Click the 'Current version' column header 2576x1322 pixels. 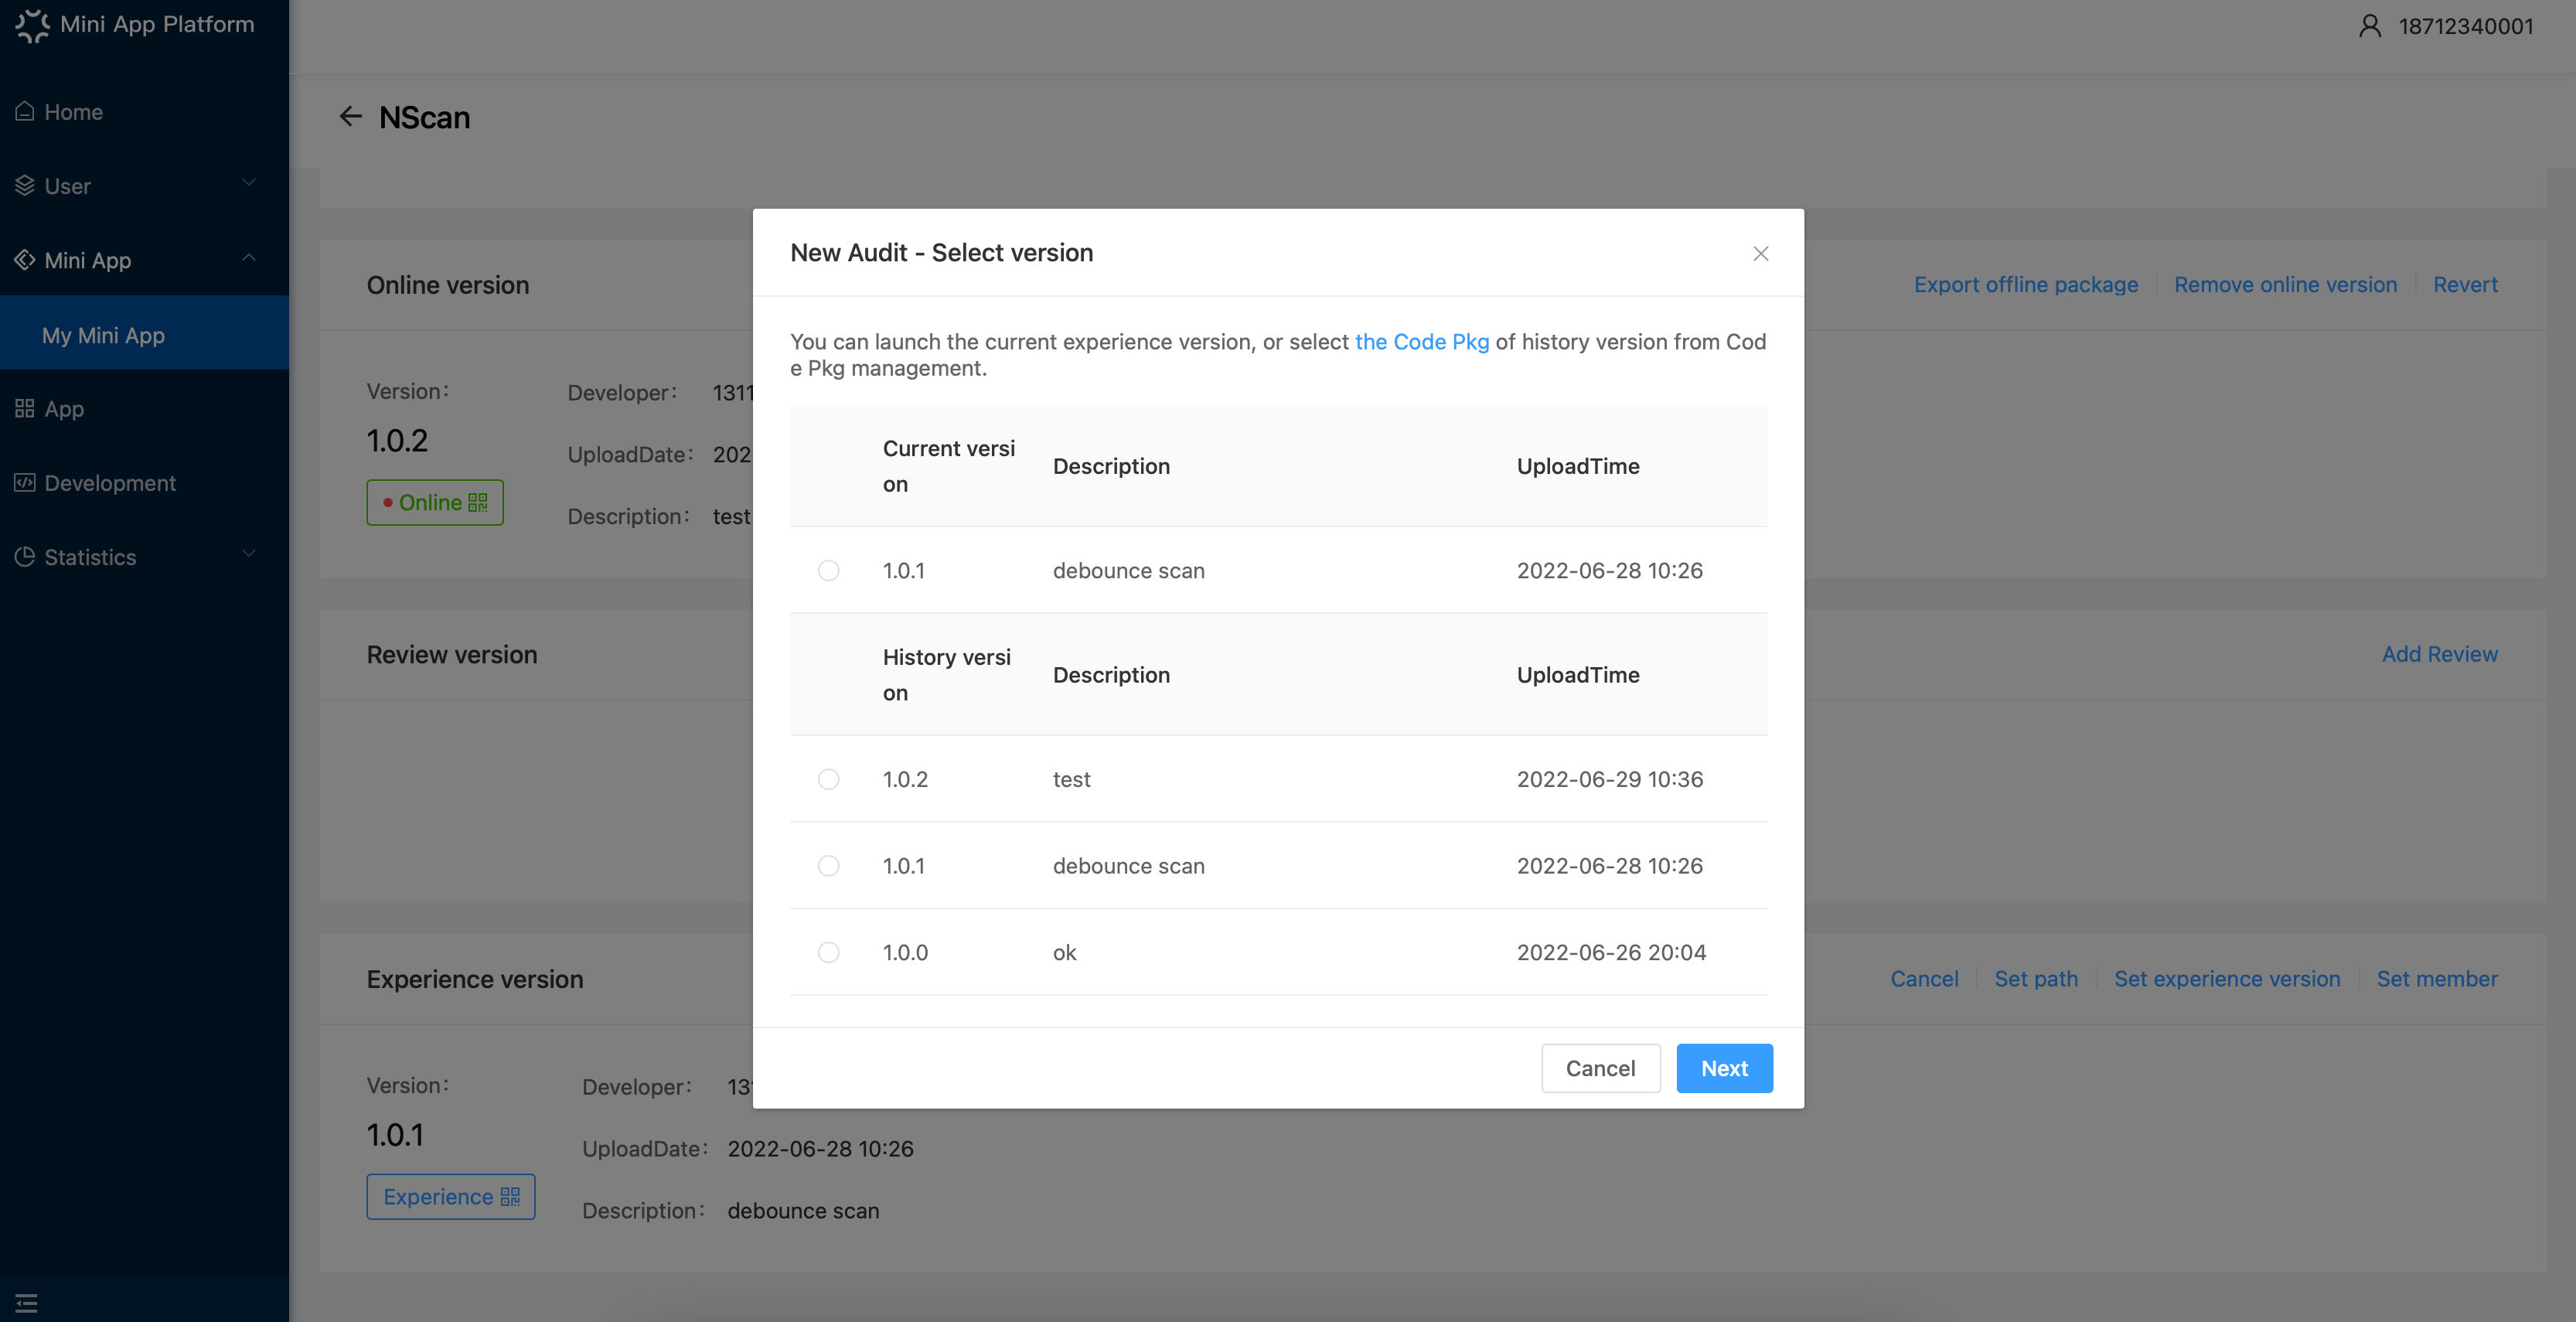948,466
